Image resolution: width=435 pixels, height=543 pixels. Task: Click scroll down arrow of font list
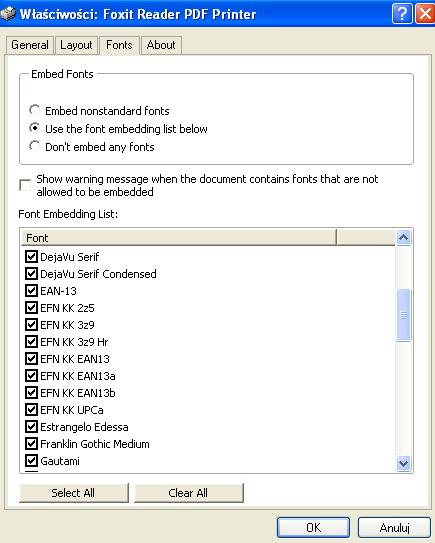403,463
